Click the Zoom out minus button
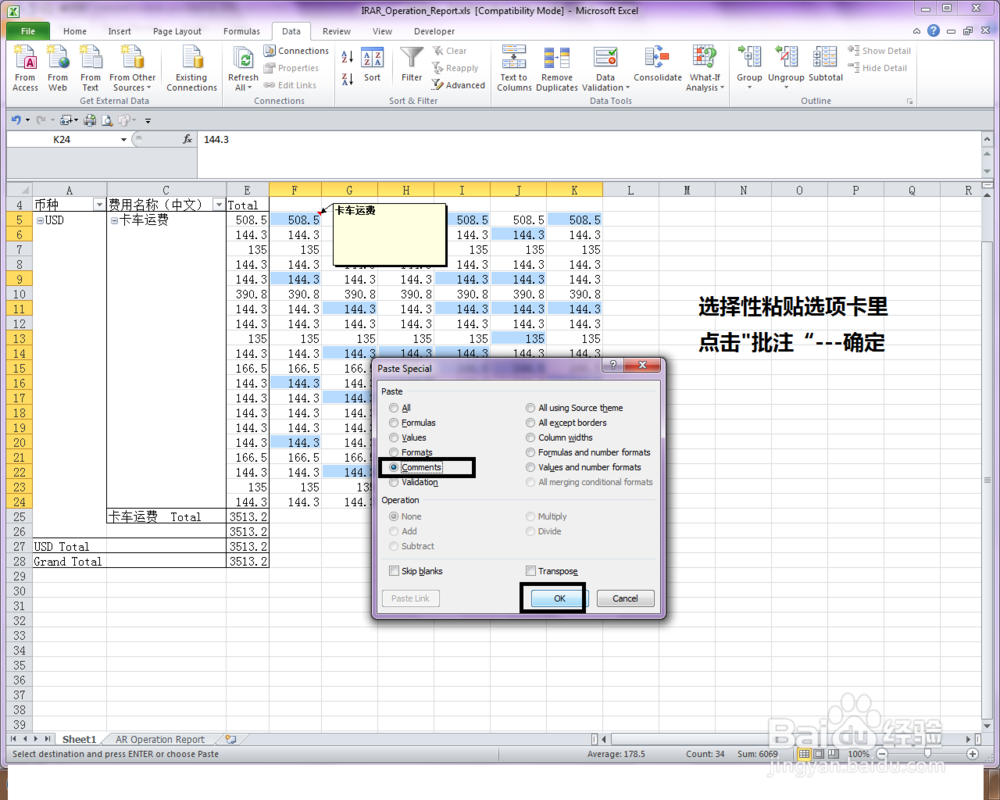The width and height of the screenshot is (1000, 800). pyautogui.click(x=883, y=754)
